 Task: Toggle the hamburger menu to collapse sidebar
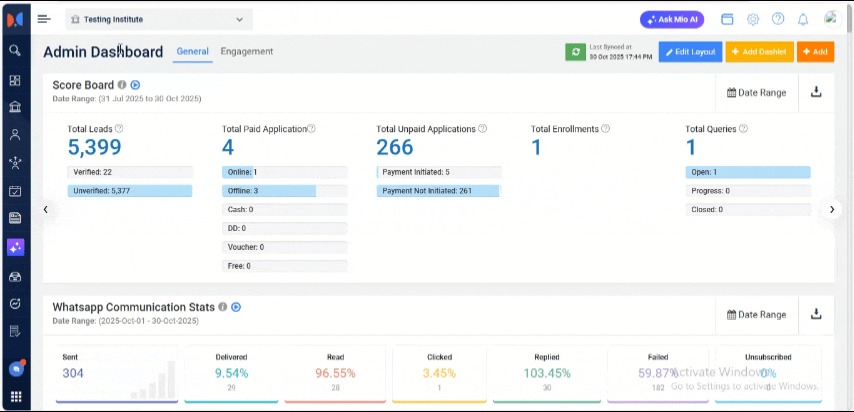pyautogui.click(x=43, y=19)
